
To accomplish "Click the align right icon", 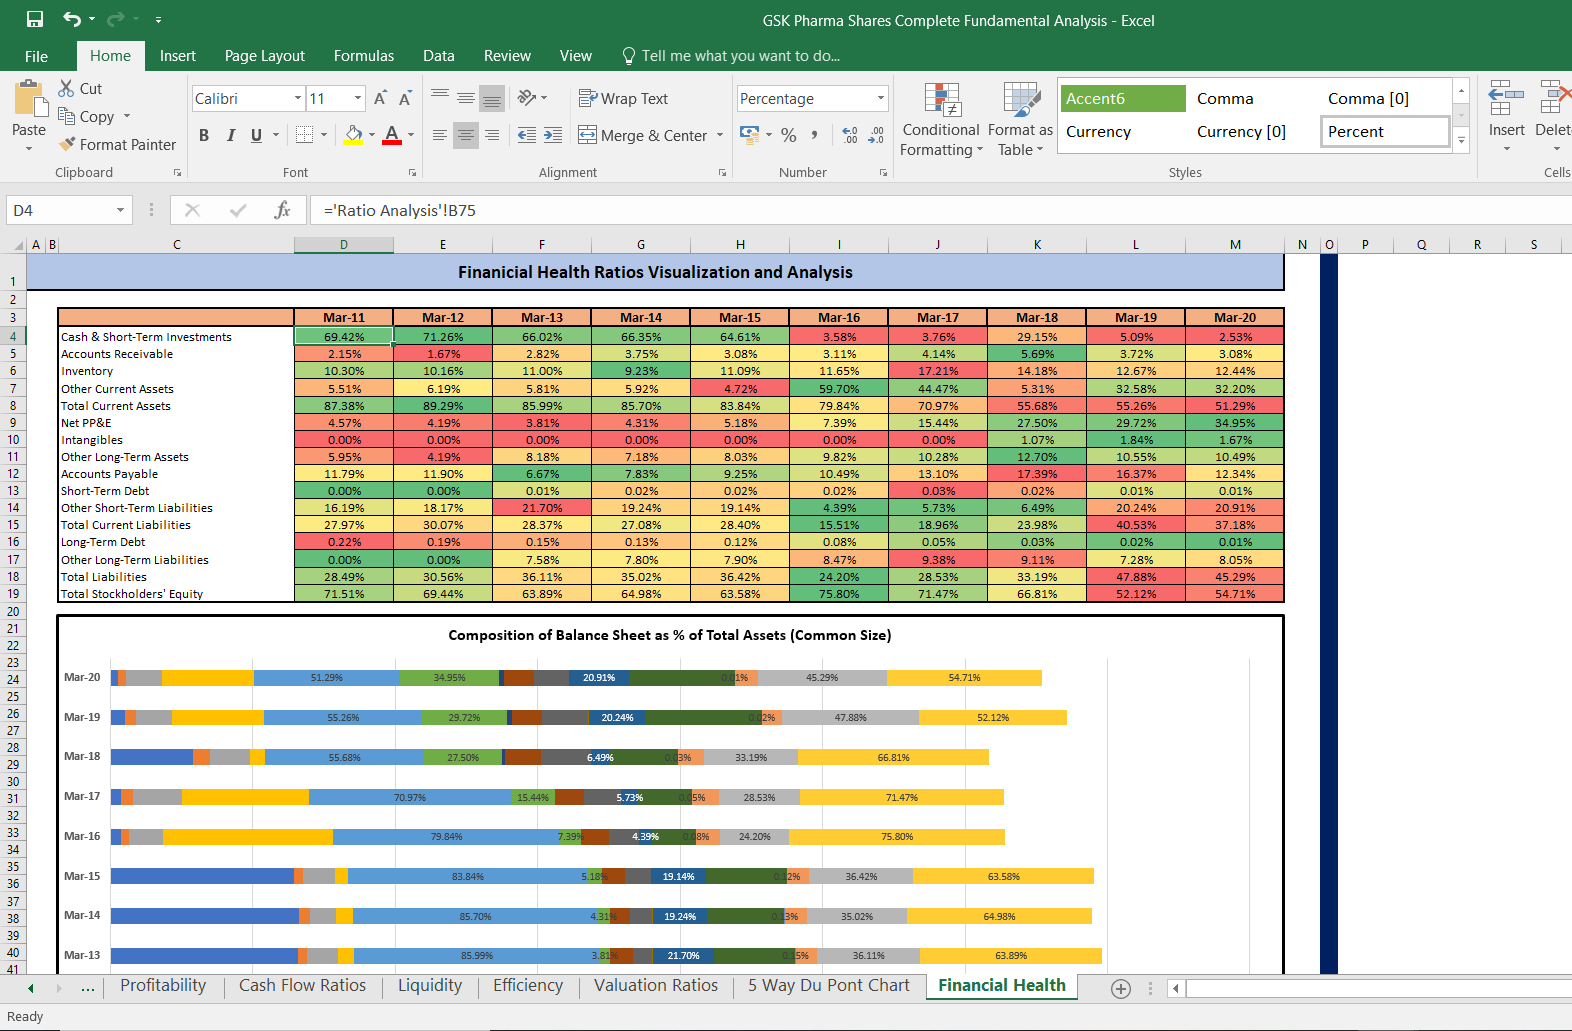I will click(492, 135).
